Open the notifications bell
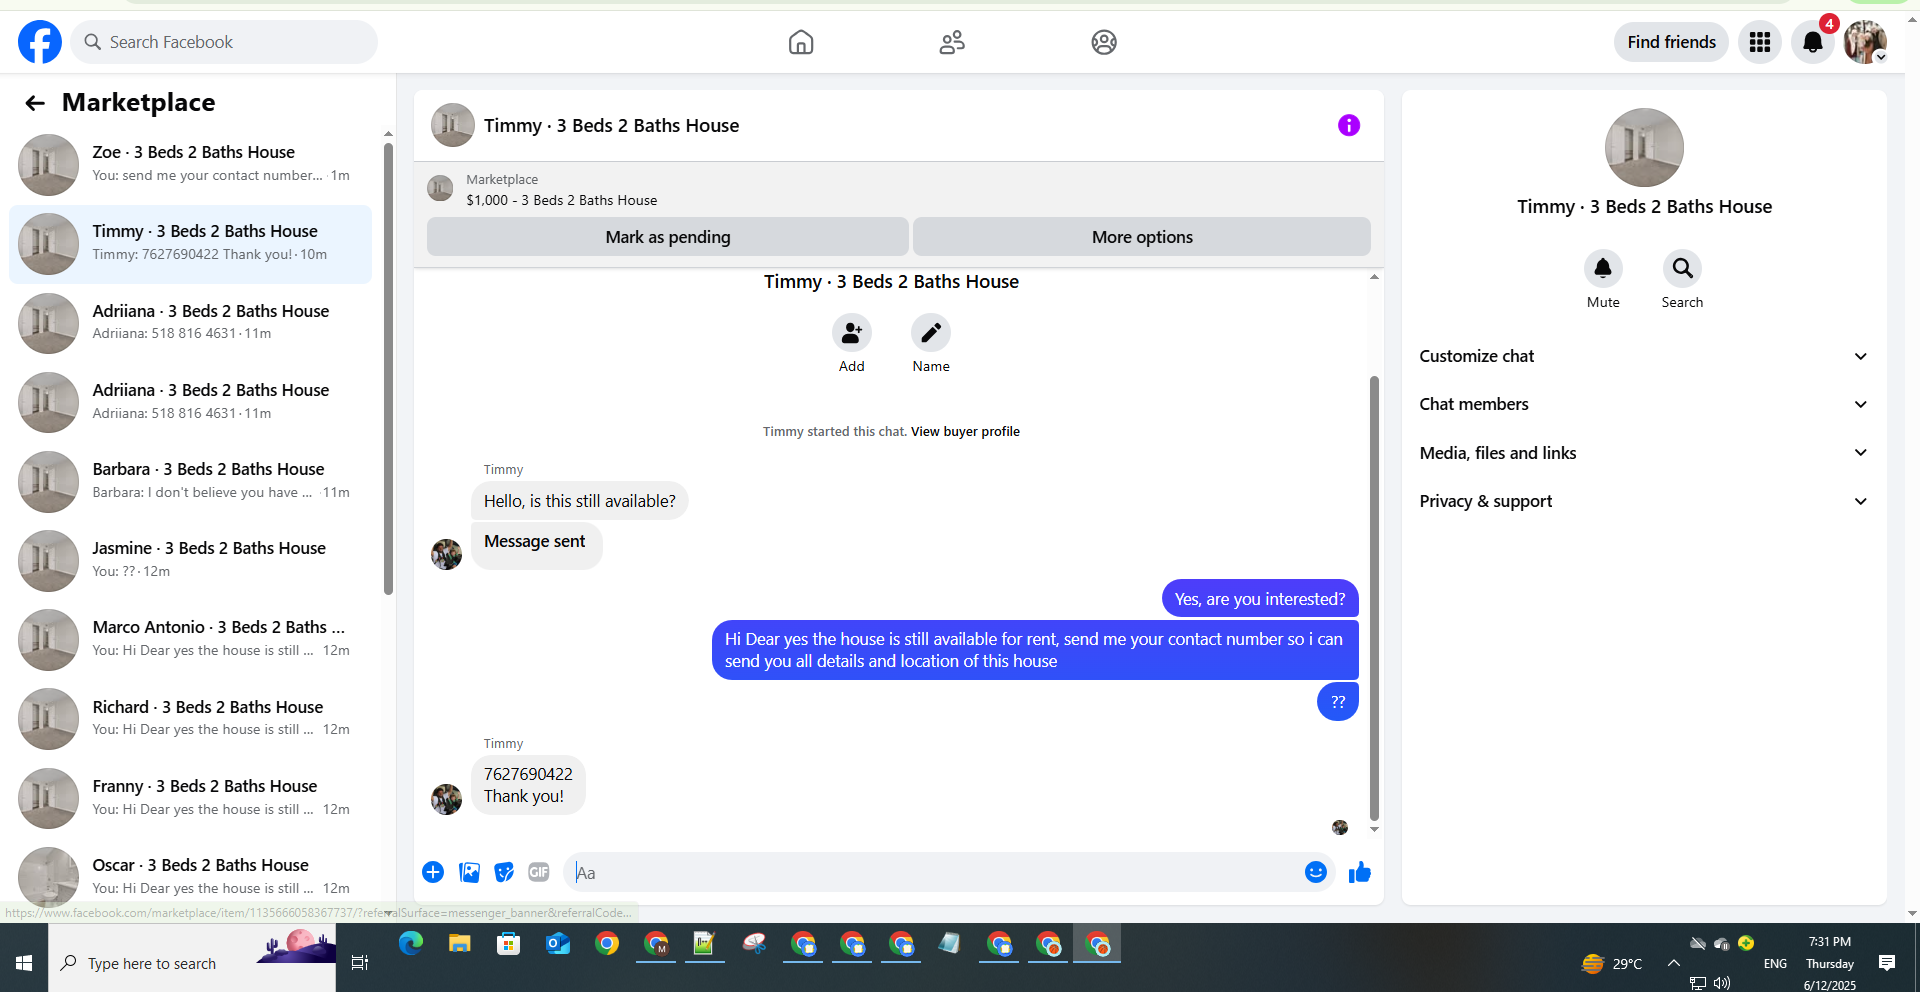Image resolution: width=1920 pixels, height=992 pixels. click(1812, 42)
